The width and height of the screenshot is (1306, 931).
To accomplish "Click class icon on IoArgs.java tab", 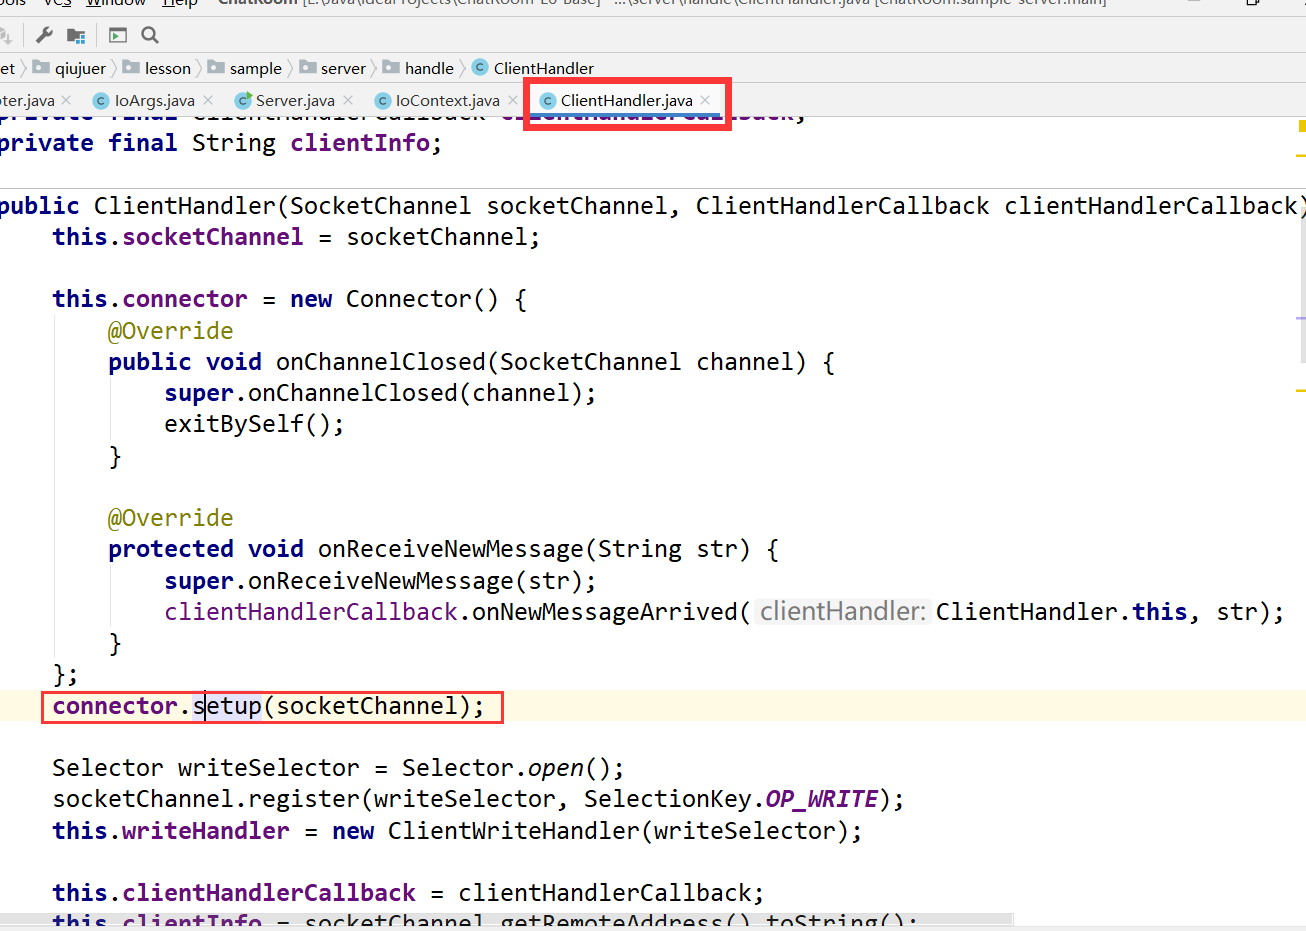I will [100, 100].
